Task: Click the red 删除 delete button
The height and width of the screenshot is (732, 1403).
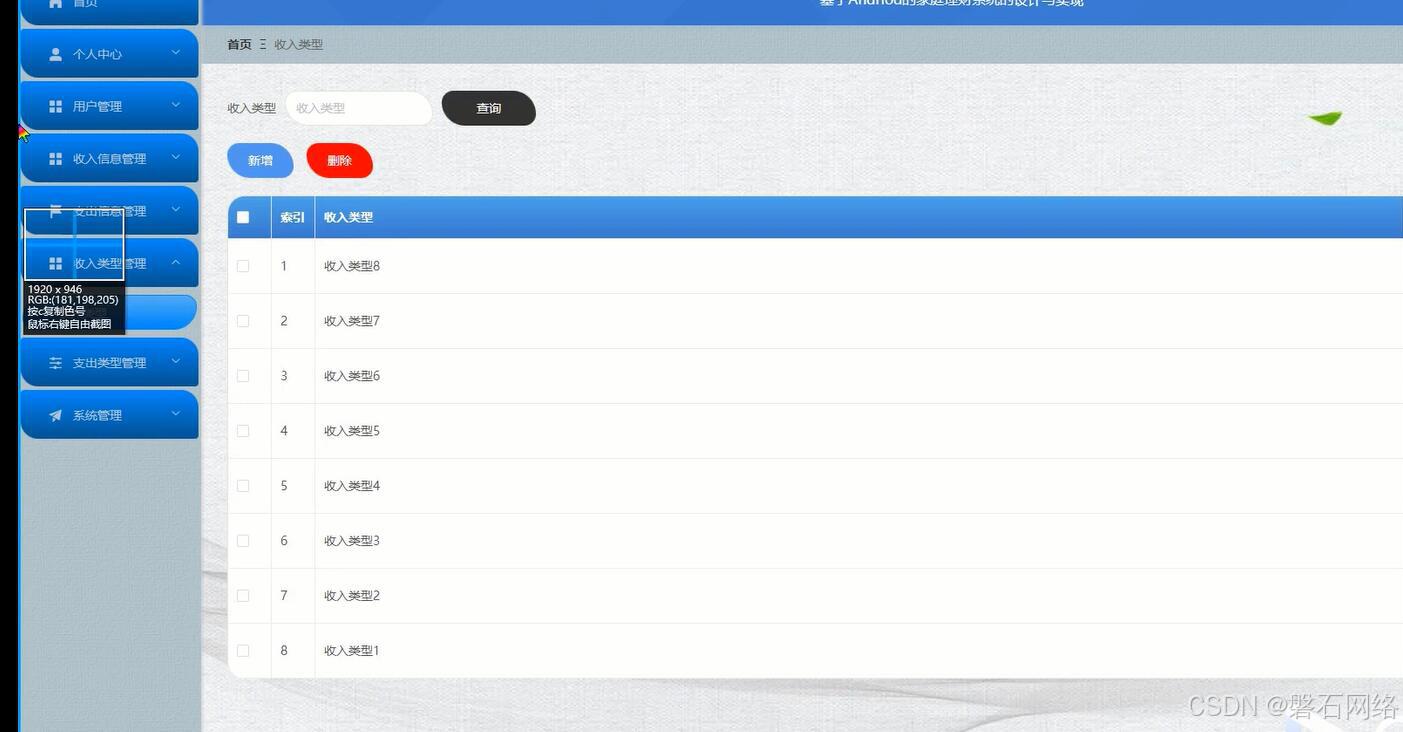Action: 340,161
